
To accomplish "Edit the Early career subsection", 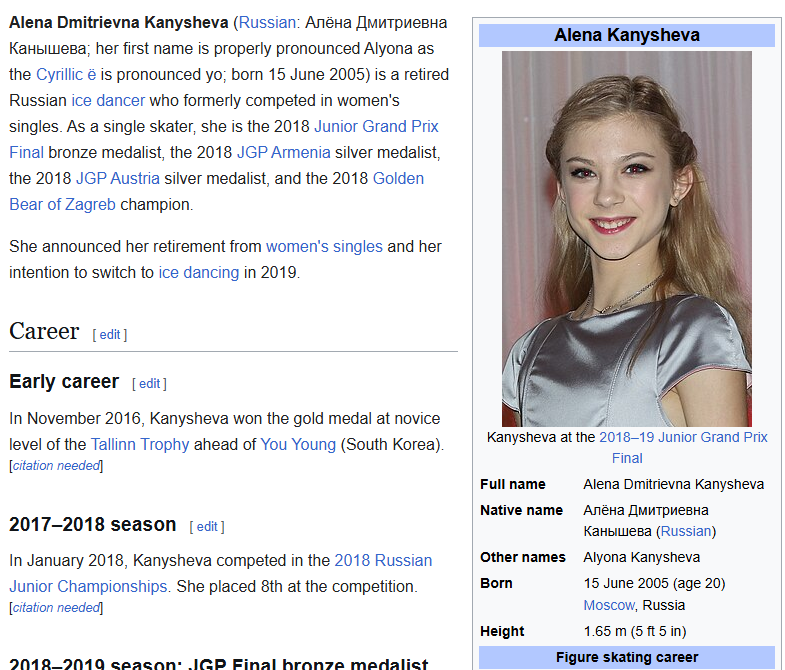I will pos(149,383).
